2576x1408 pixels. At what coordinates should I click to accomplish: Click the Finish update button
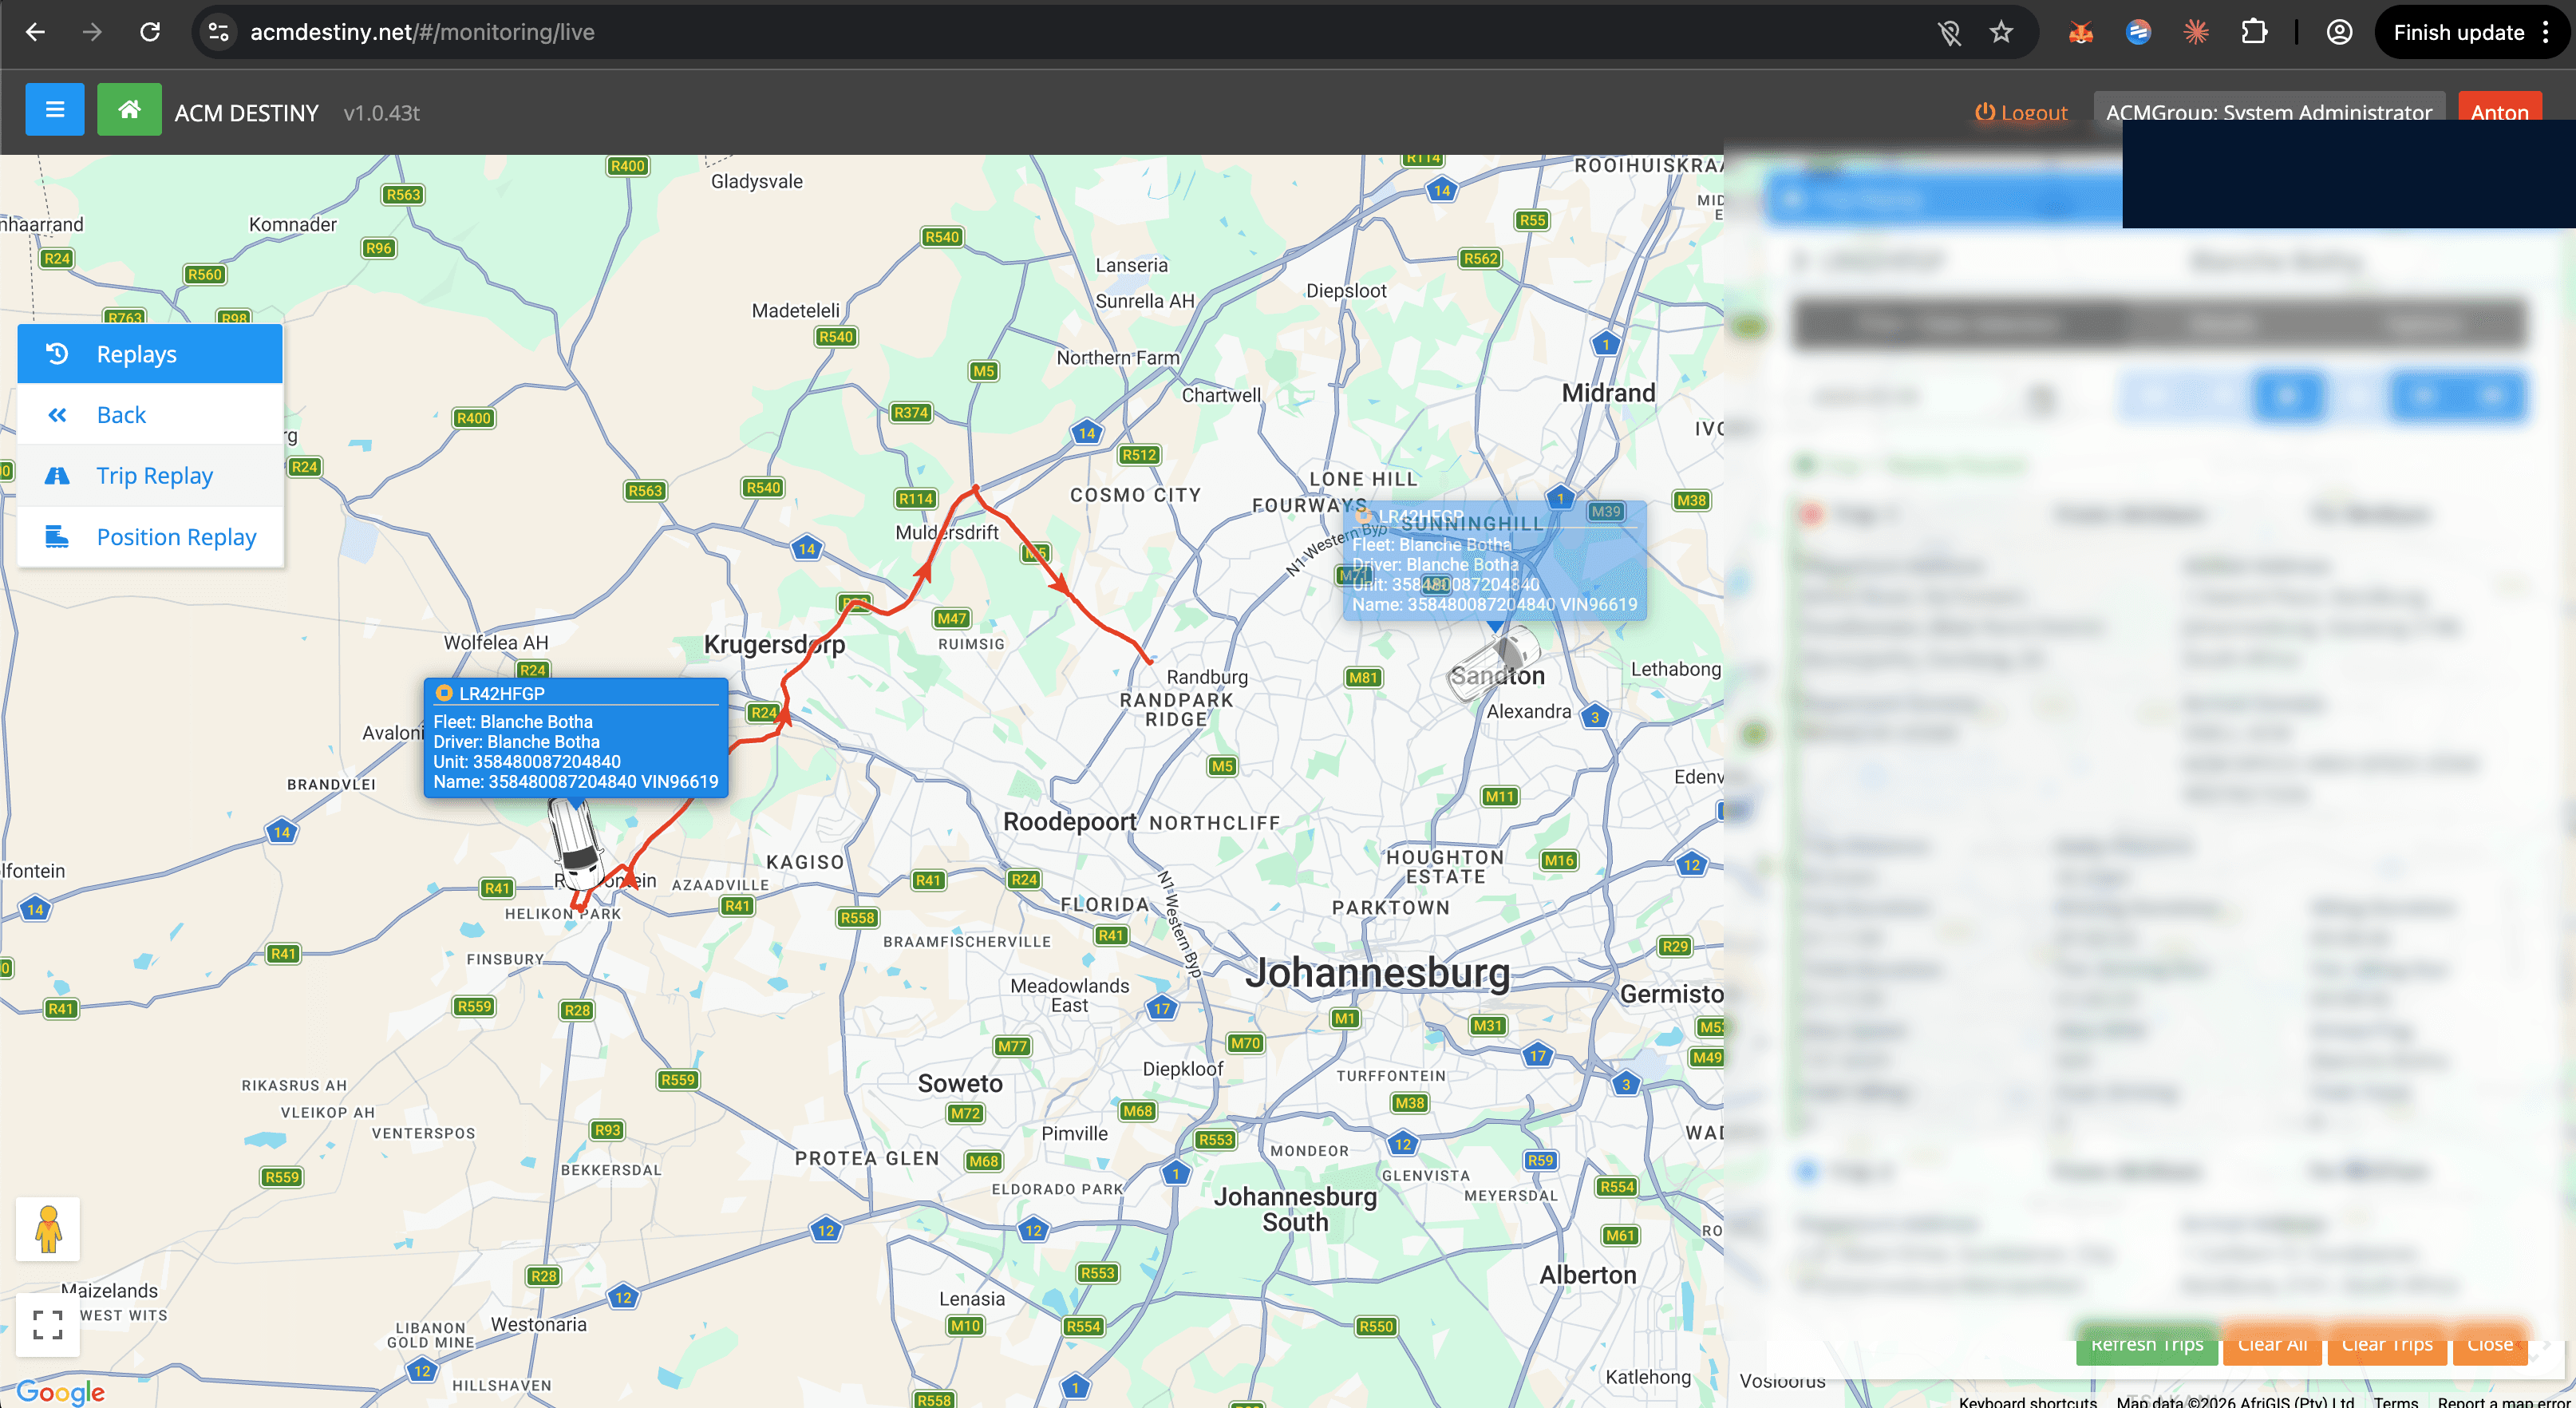pos(2459,33)
